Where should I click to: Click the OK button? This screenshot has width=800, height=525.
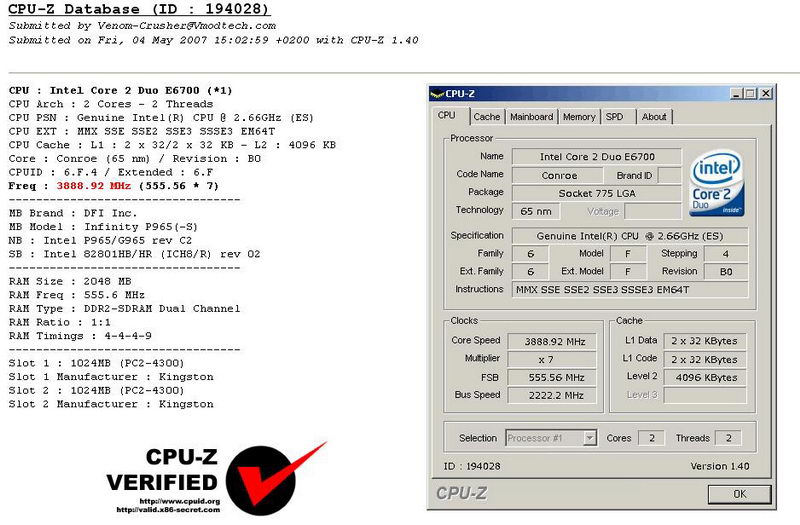(x=739, y=494)
